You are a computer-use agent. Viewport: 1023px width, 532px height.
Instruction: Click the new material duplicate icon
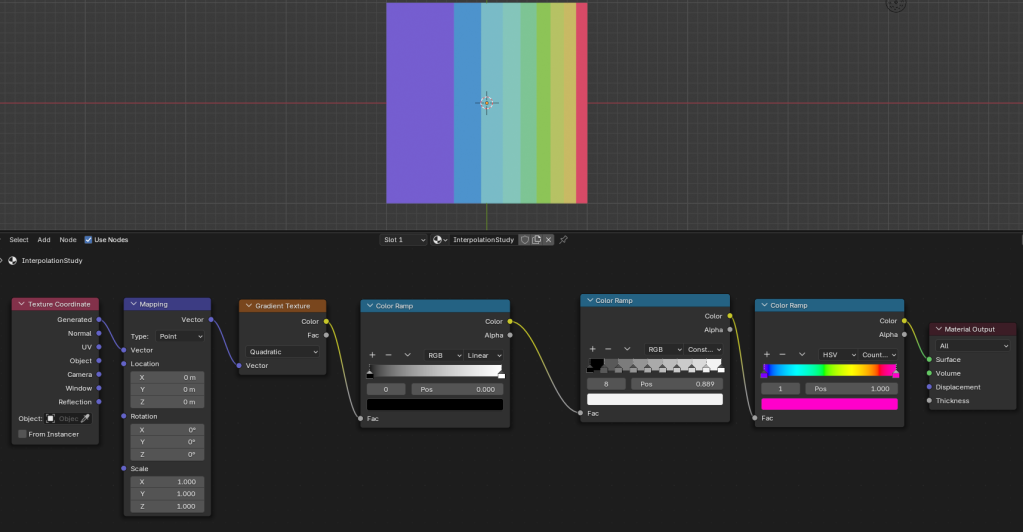click(537, 240)
